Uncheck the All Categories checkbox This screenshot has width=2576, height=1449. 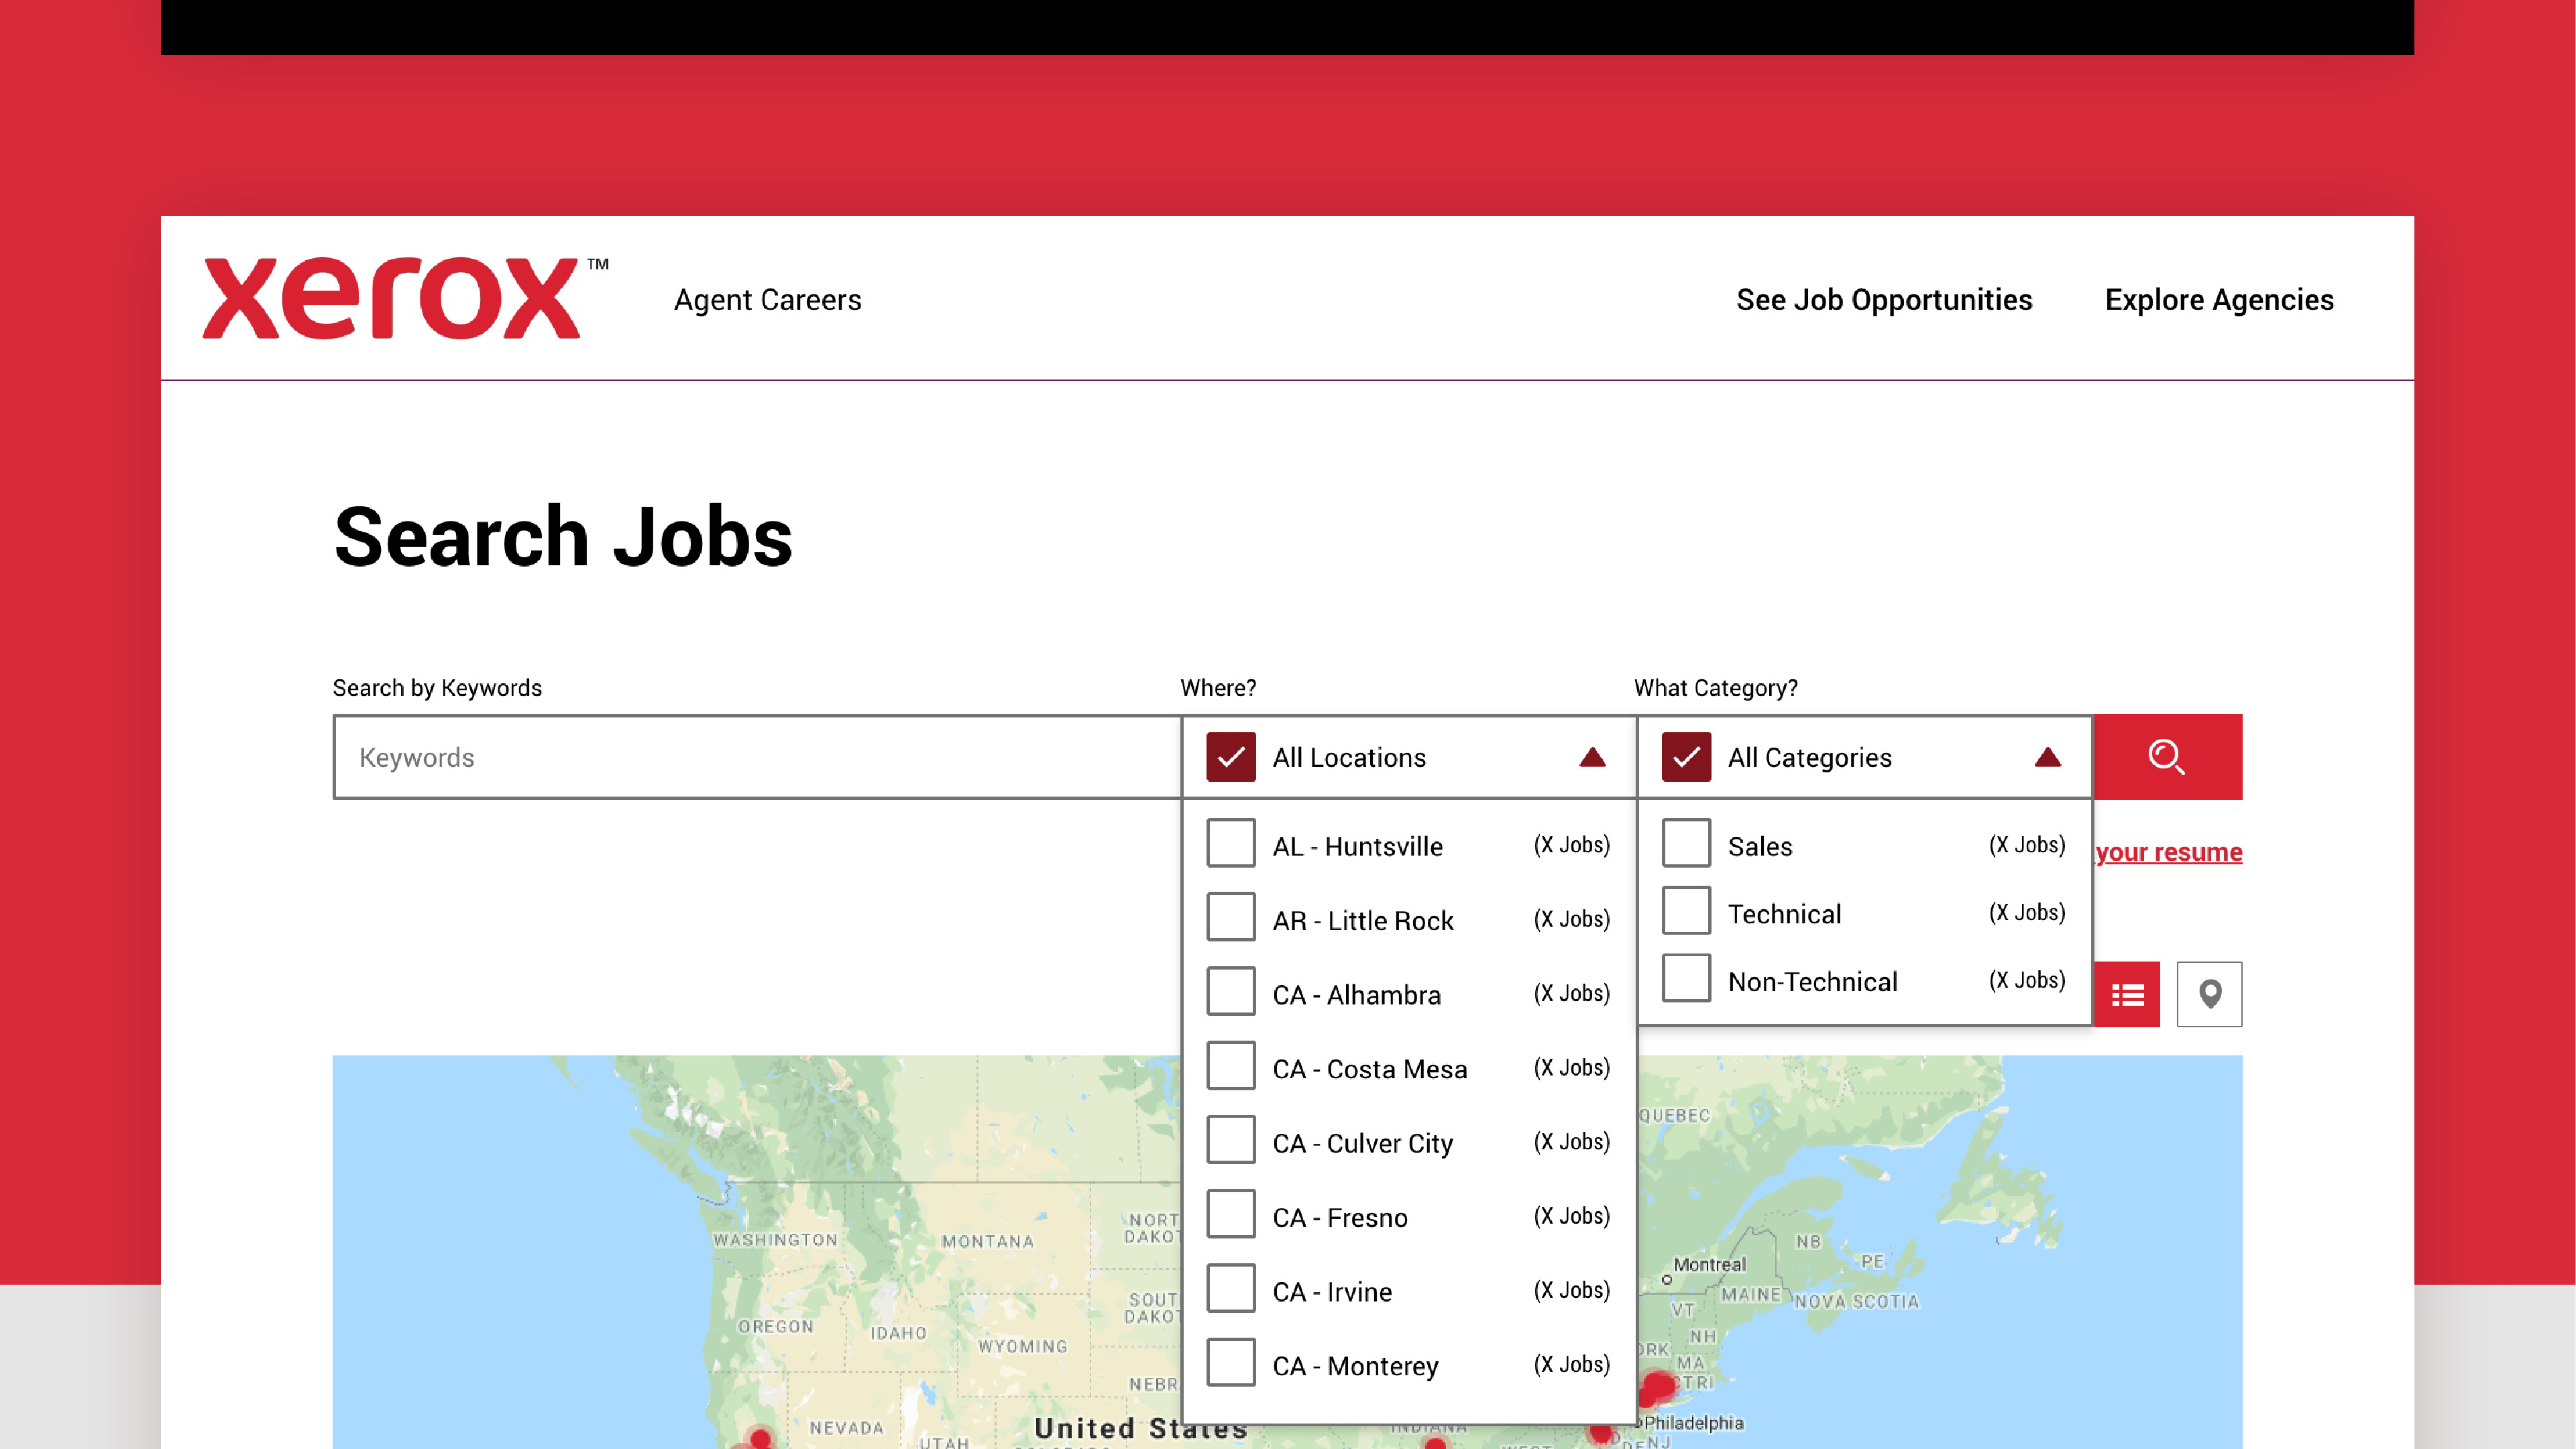(x=1686, y=757)
